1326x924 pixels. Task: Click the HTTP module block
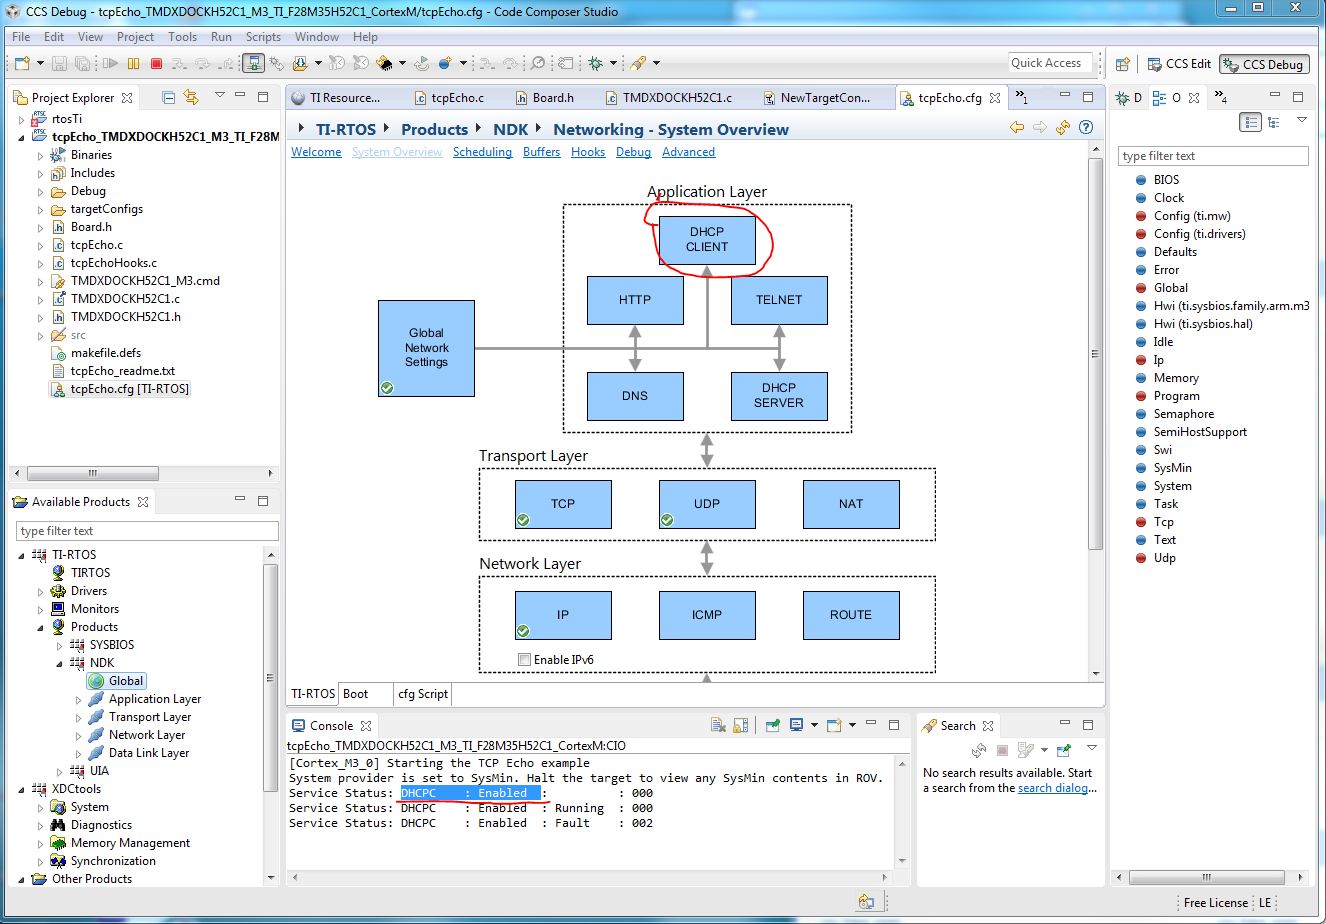tap(635, 299)
